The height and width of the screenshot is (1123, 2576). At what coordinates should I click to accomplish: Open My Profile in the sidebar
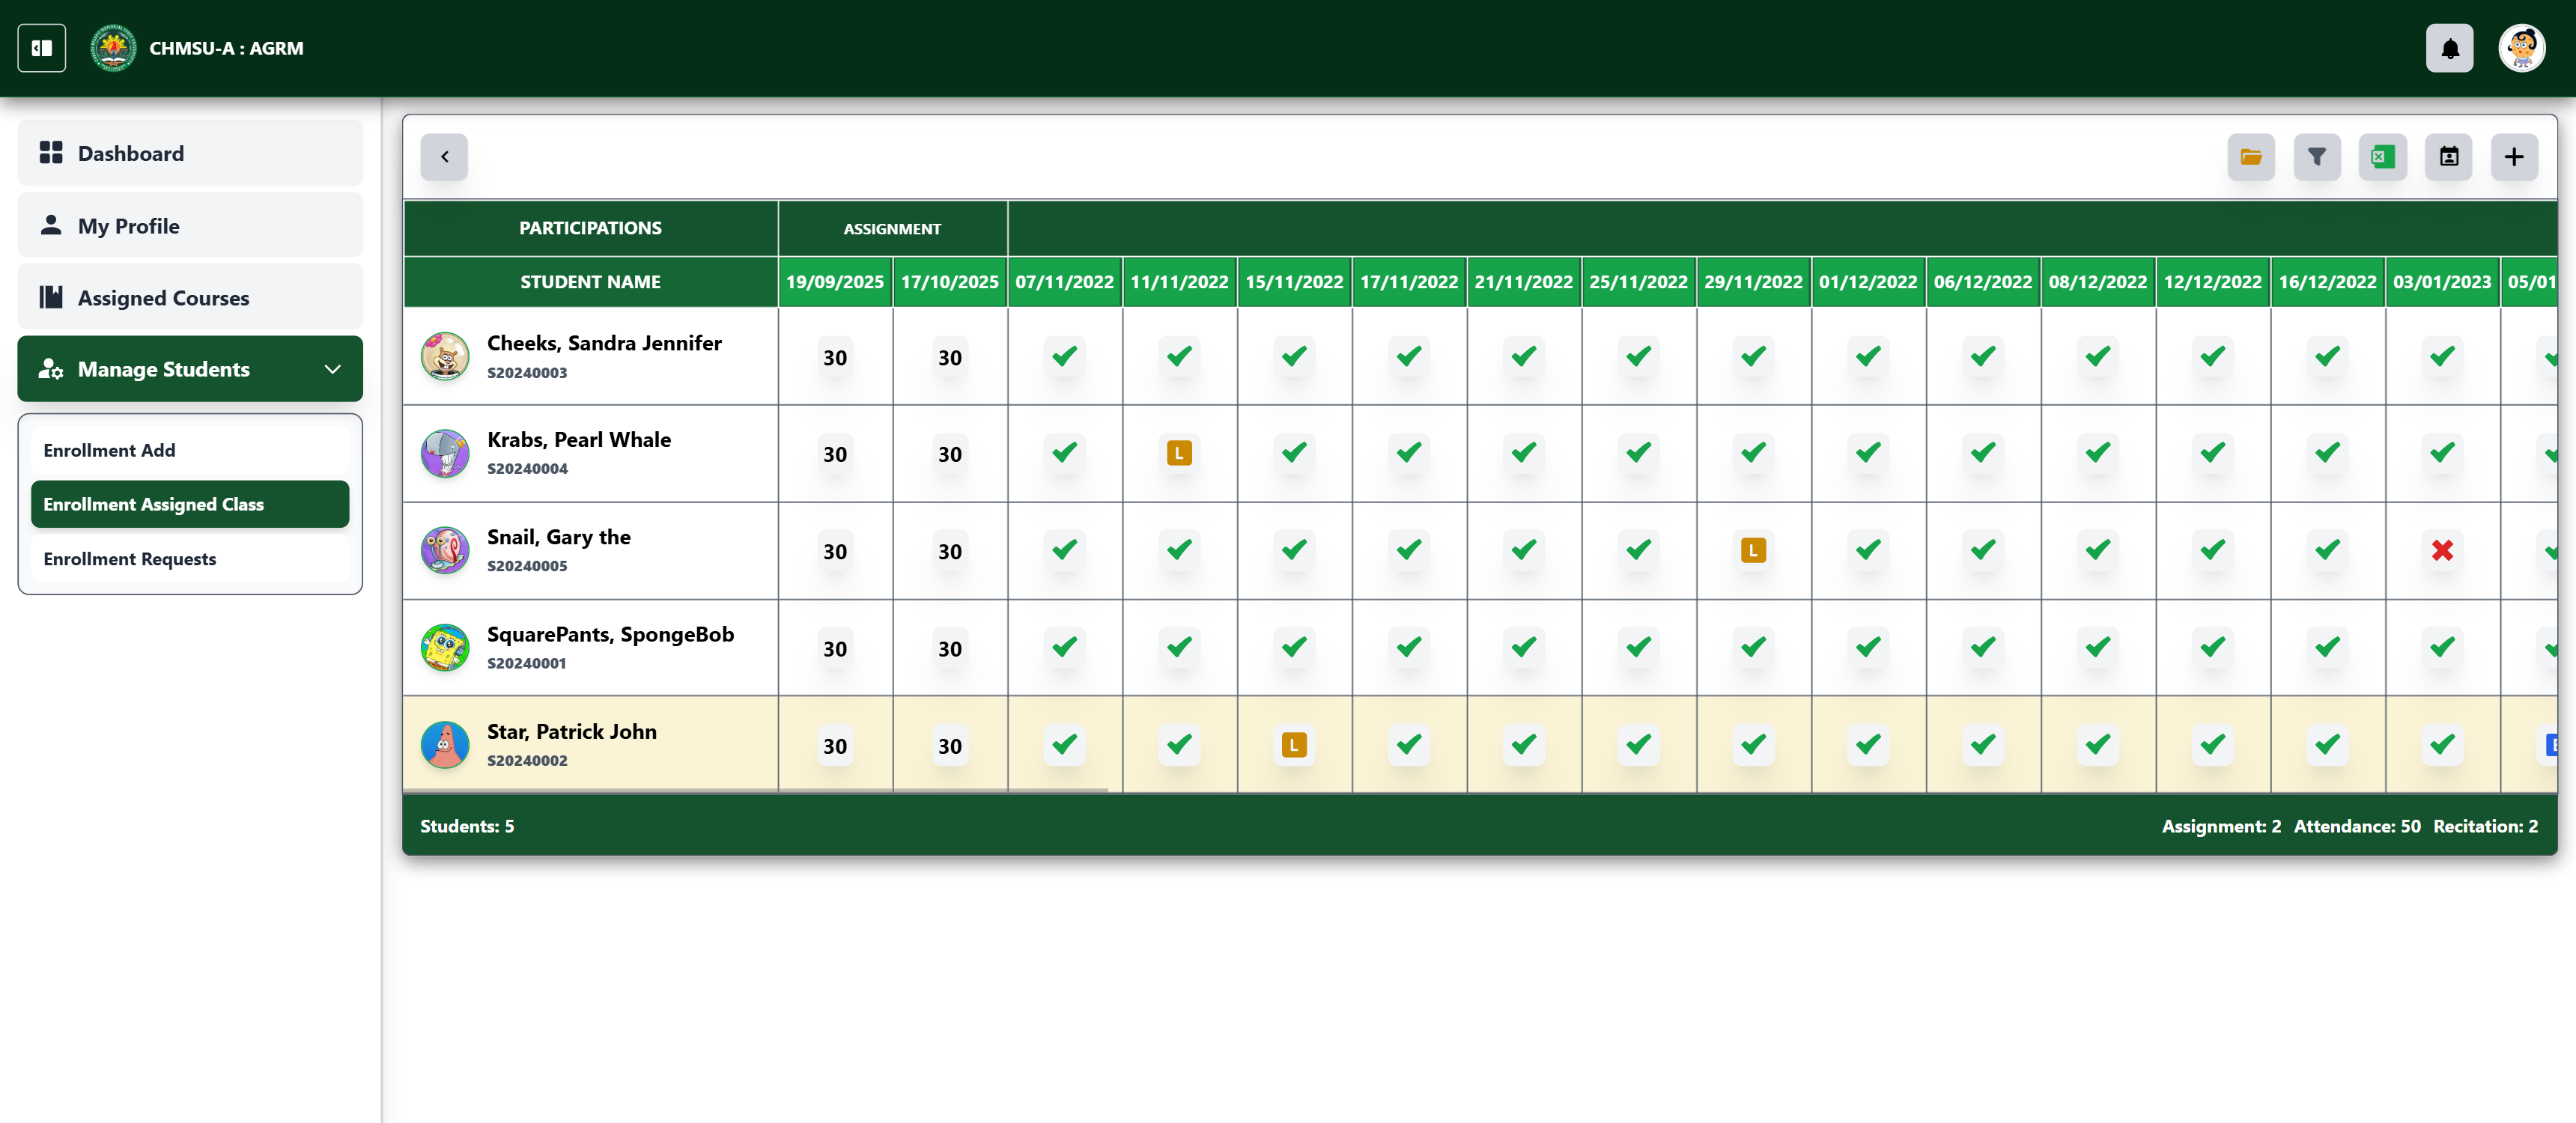pyautogui.click(x=190, y=225)
